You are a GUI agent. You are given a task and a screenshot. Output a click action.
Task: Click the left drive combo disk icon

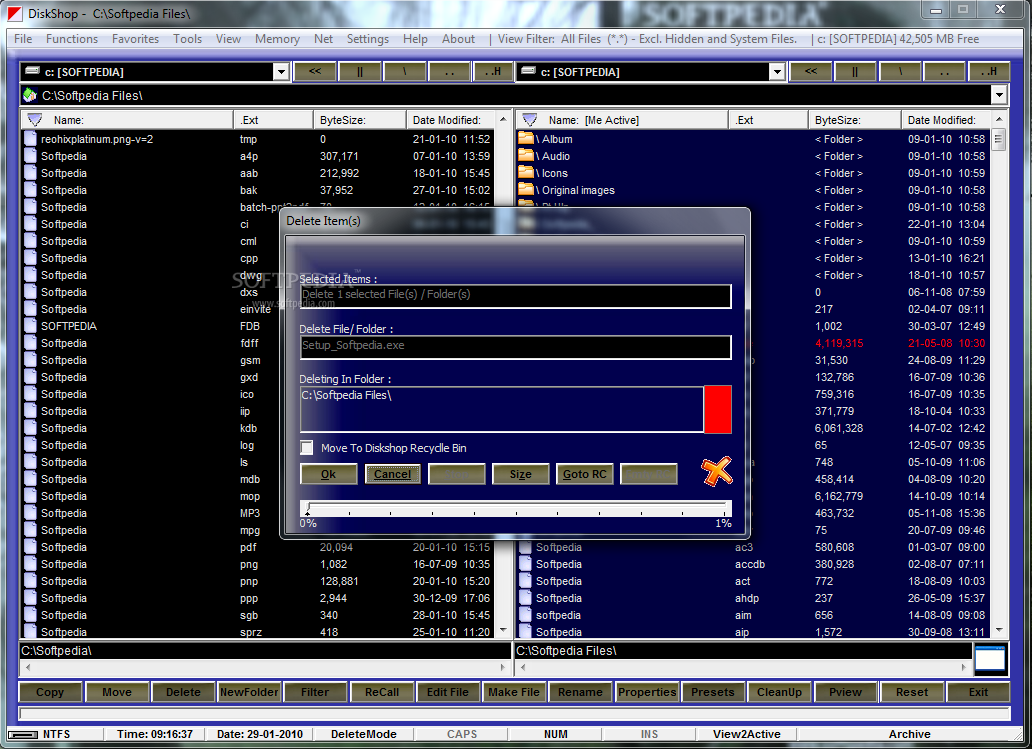[32, 71]
